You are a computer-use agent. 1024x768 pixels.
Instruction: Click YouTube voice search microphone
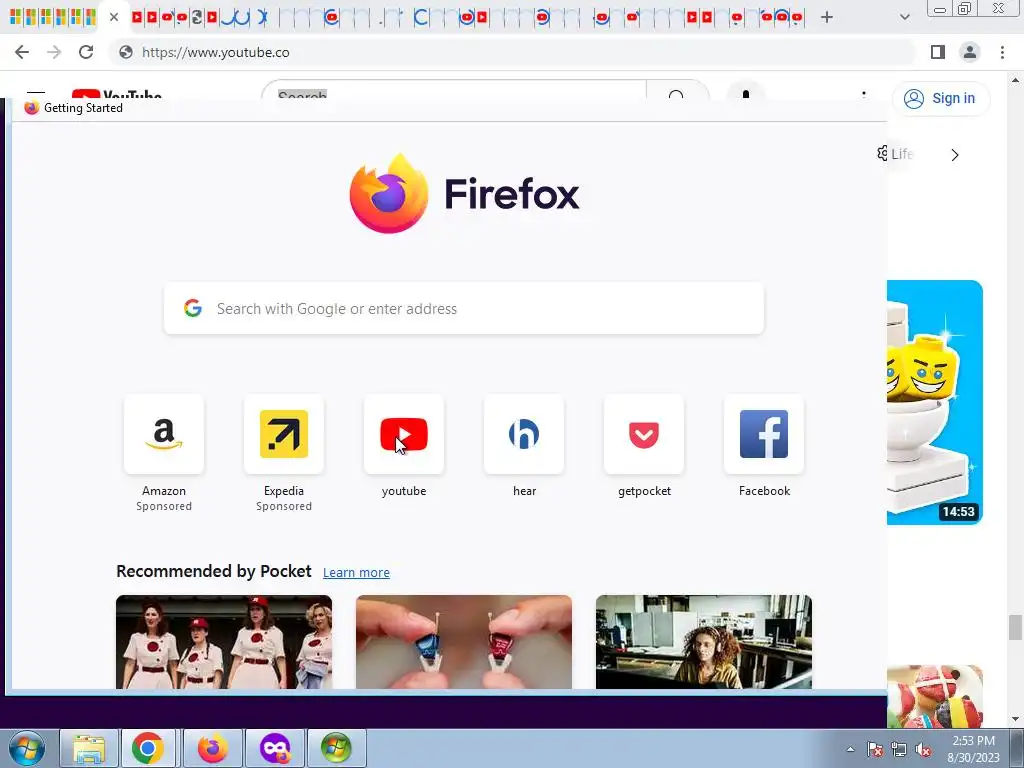[x=746, y=93]
